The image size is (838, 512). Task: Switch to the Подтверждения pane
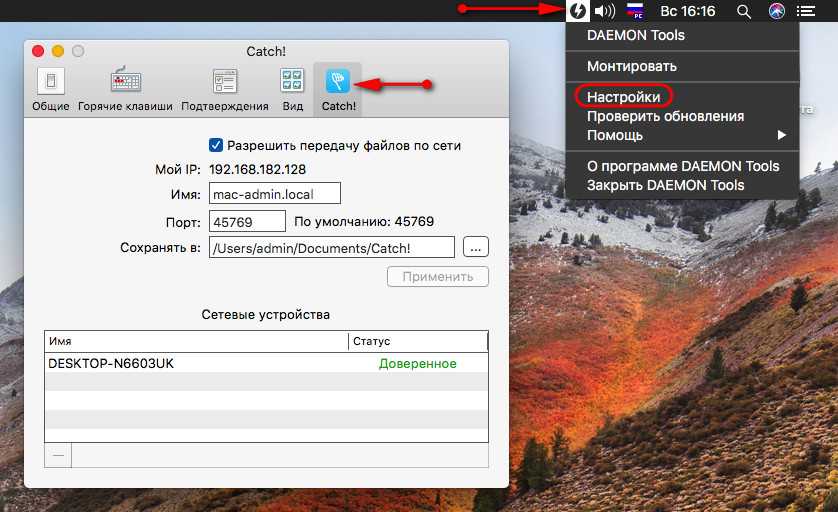tap(225, 88)
